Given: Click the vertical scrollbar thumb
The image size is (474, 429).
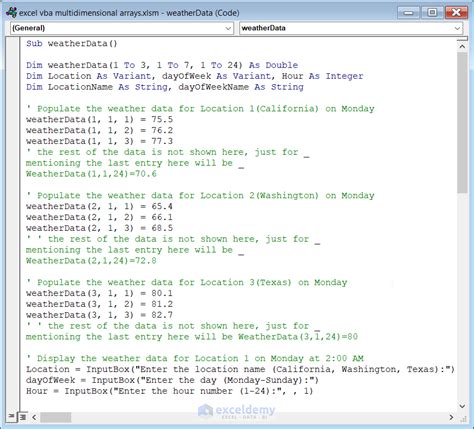Looking at the screenshot, I should (x=462, y=122).
